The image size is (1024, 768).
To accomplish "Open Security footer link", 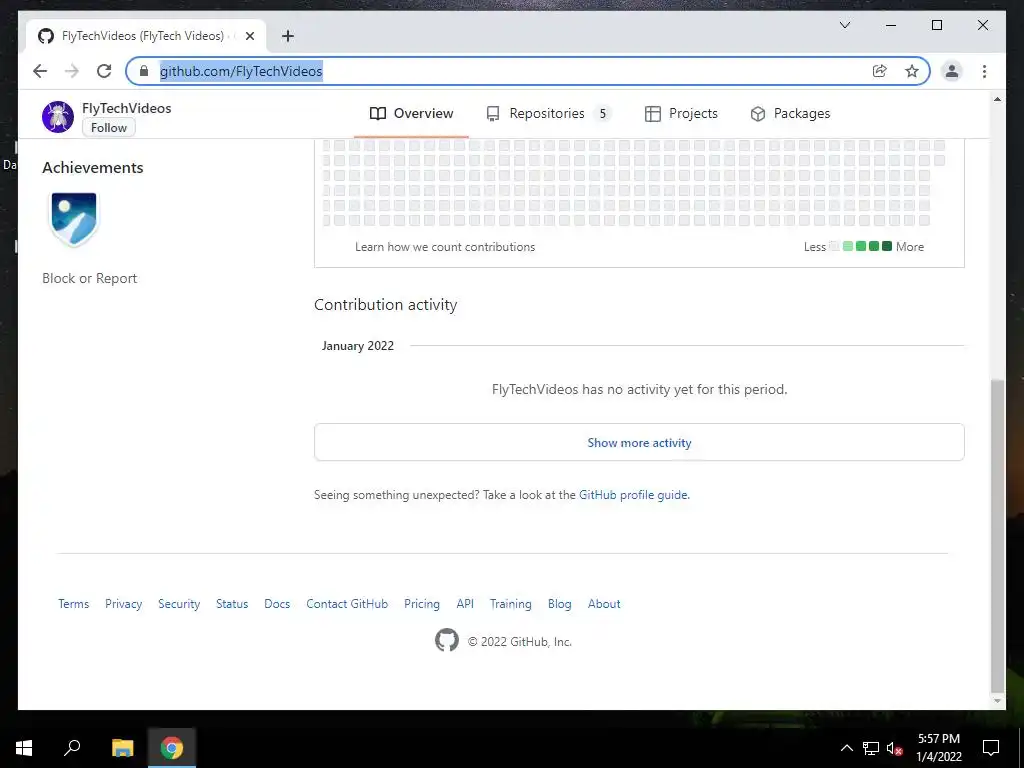I will click(179, 604).
